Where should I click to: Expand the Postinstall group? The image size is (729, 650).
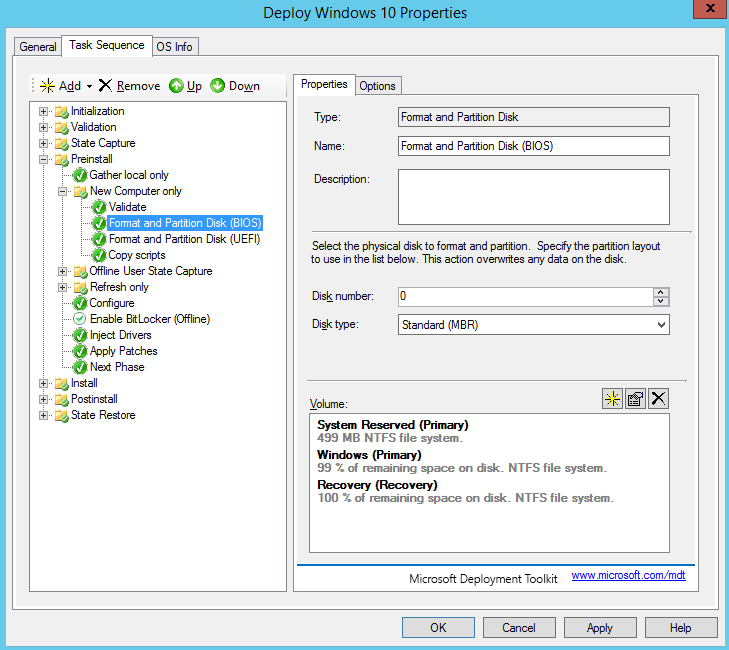tap(43, 399)
